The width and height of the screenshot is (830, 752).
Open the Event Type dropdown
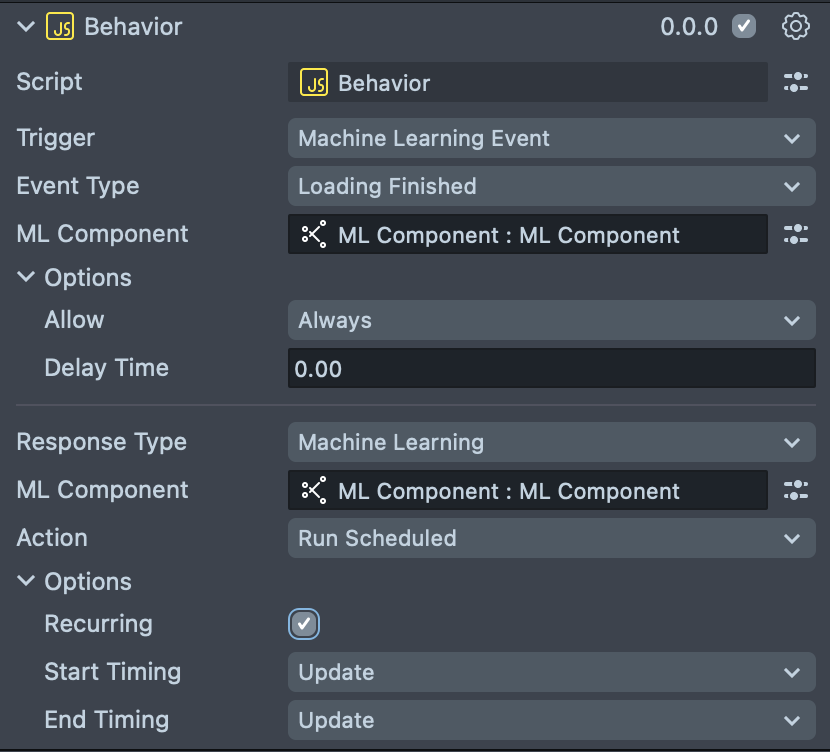tap(551, 187)
